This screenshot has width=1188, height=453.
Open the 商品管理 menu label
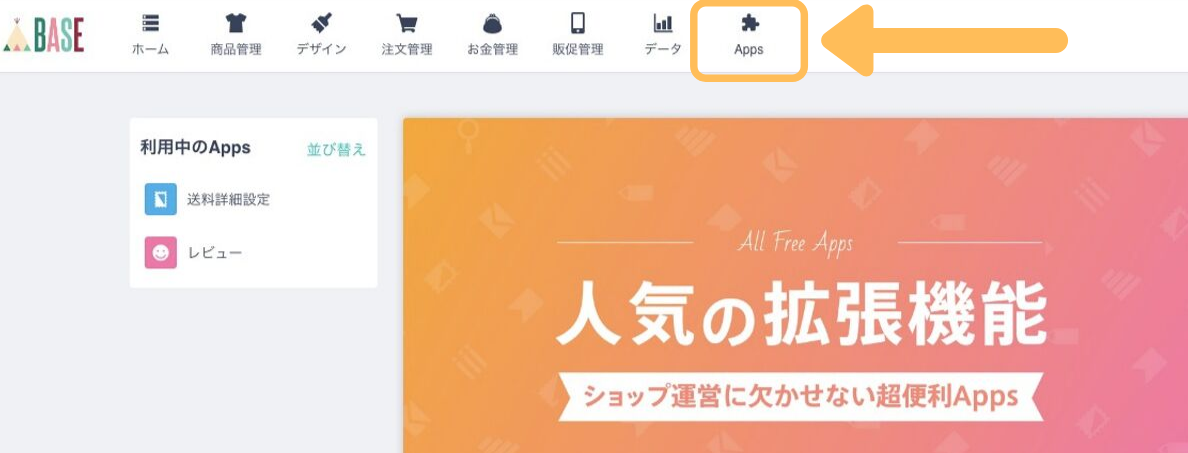236,50
